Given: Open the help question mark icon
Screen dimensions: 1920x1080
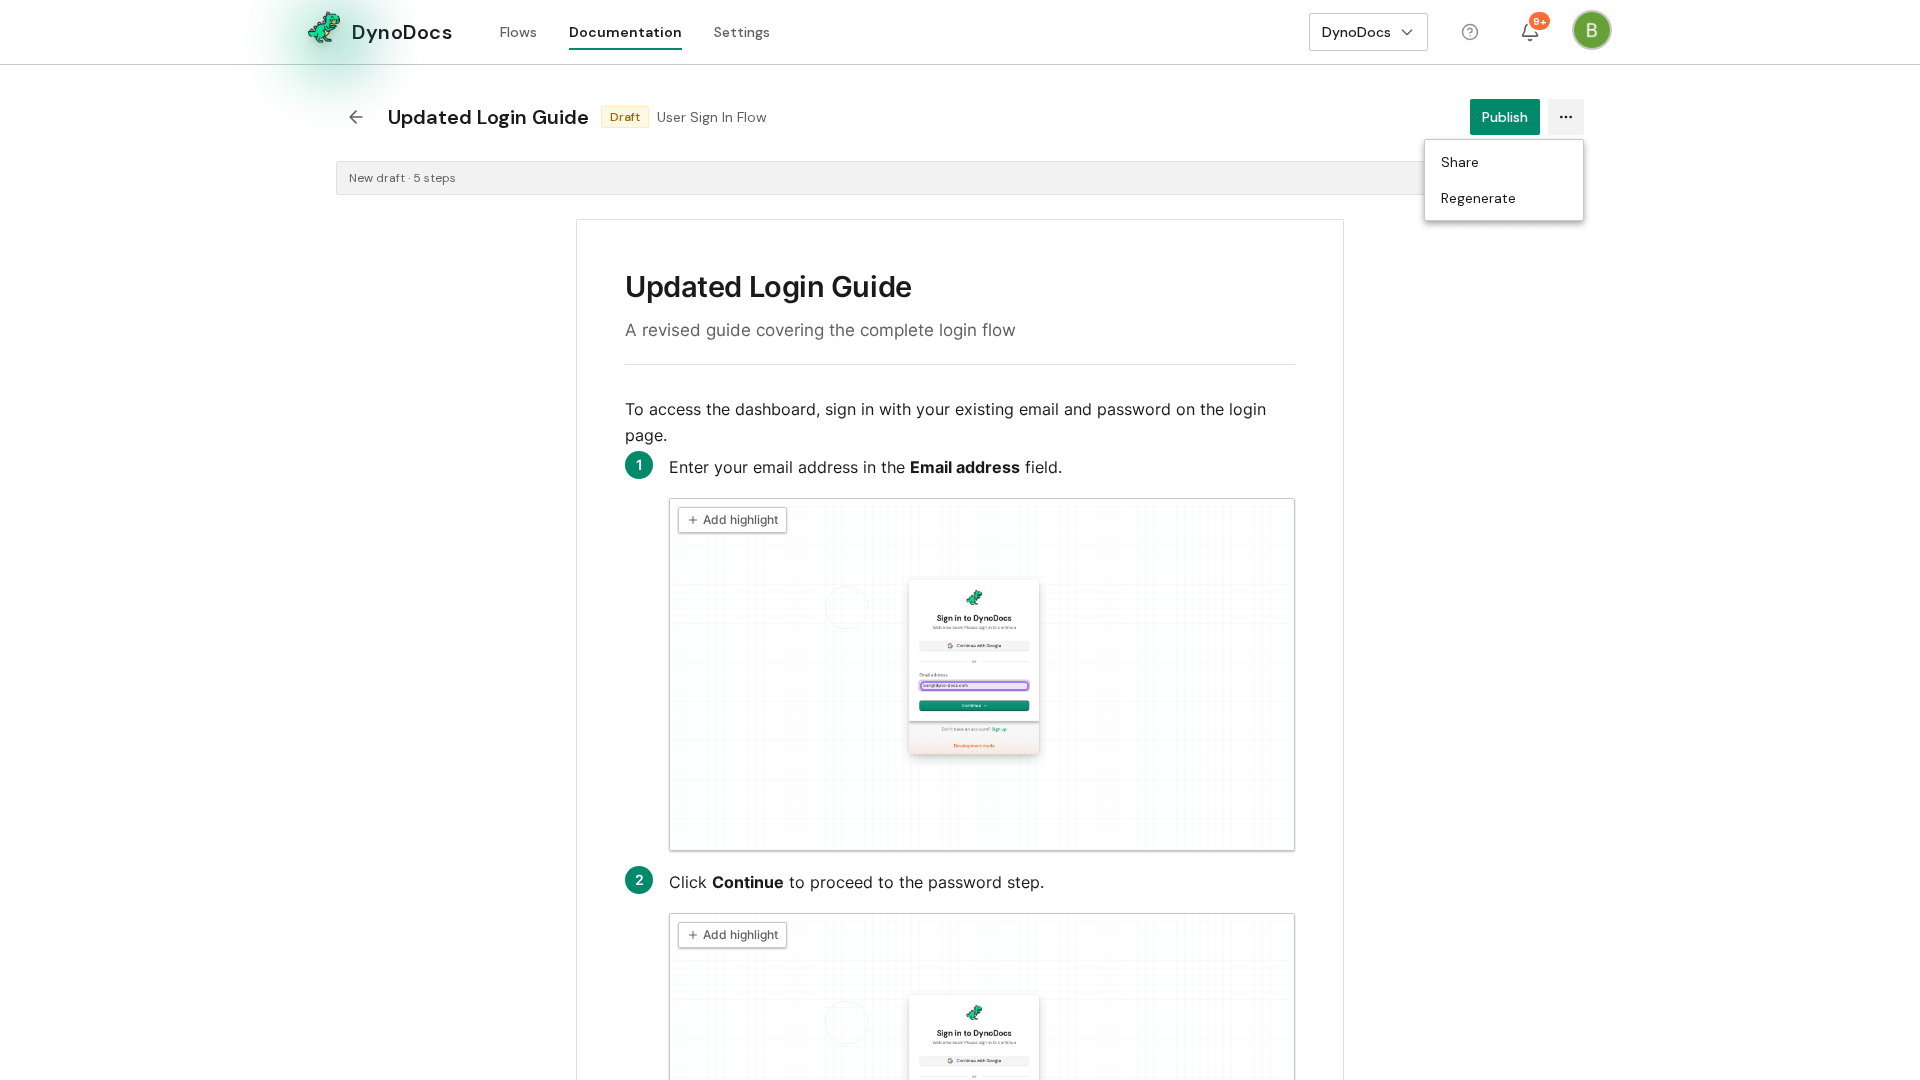Looking at the screenshot, I should click(x=1470, y=32).
